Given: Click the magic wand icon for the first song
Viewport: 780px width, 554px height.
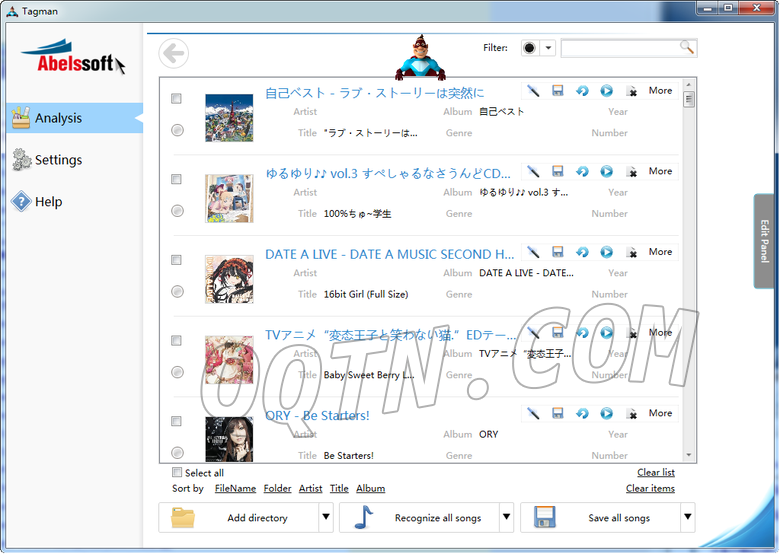Looking at the screenshot, I should 533,91.
